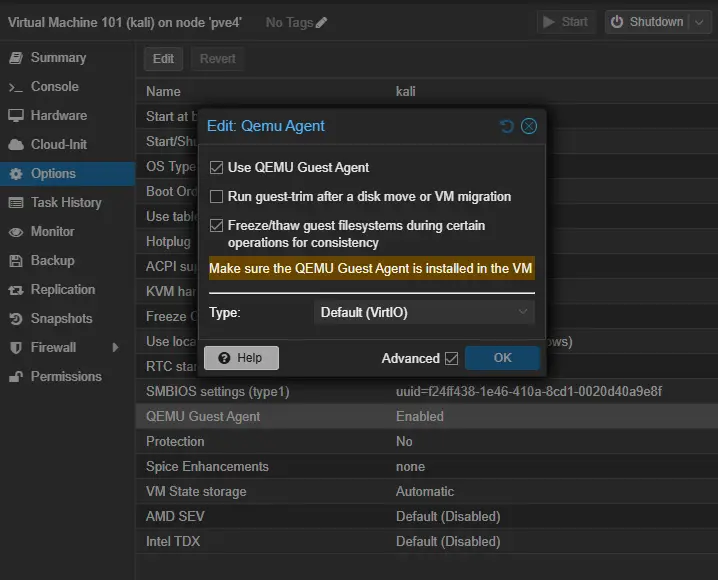Click the No Tags label
The width and height of the screenshot is (718, 580).
click(289, 22)
